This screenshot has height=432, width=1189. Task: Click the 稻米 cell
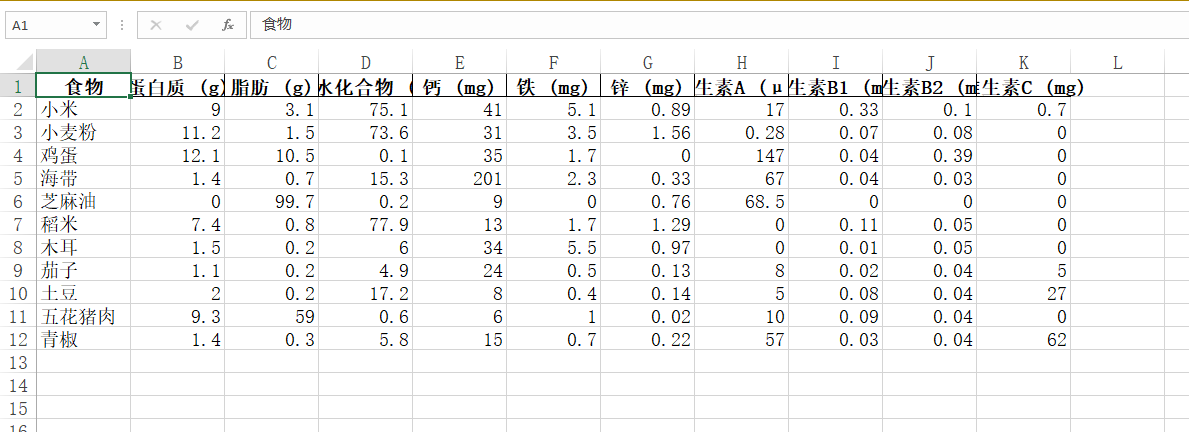(x=83, y=225)
